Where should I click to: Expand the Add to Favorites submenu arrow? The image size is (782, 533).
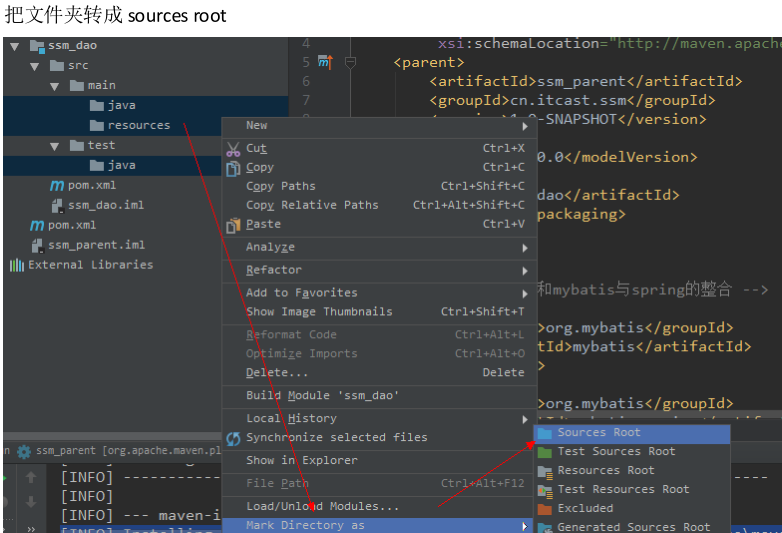coord(525,294)
